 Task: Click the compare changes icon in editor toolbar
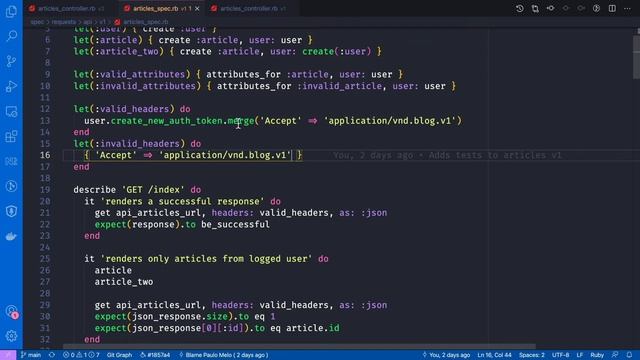pos(535,8)
